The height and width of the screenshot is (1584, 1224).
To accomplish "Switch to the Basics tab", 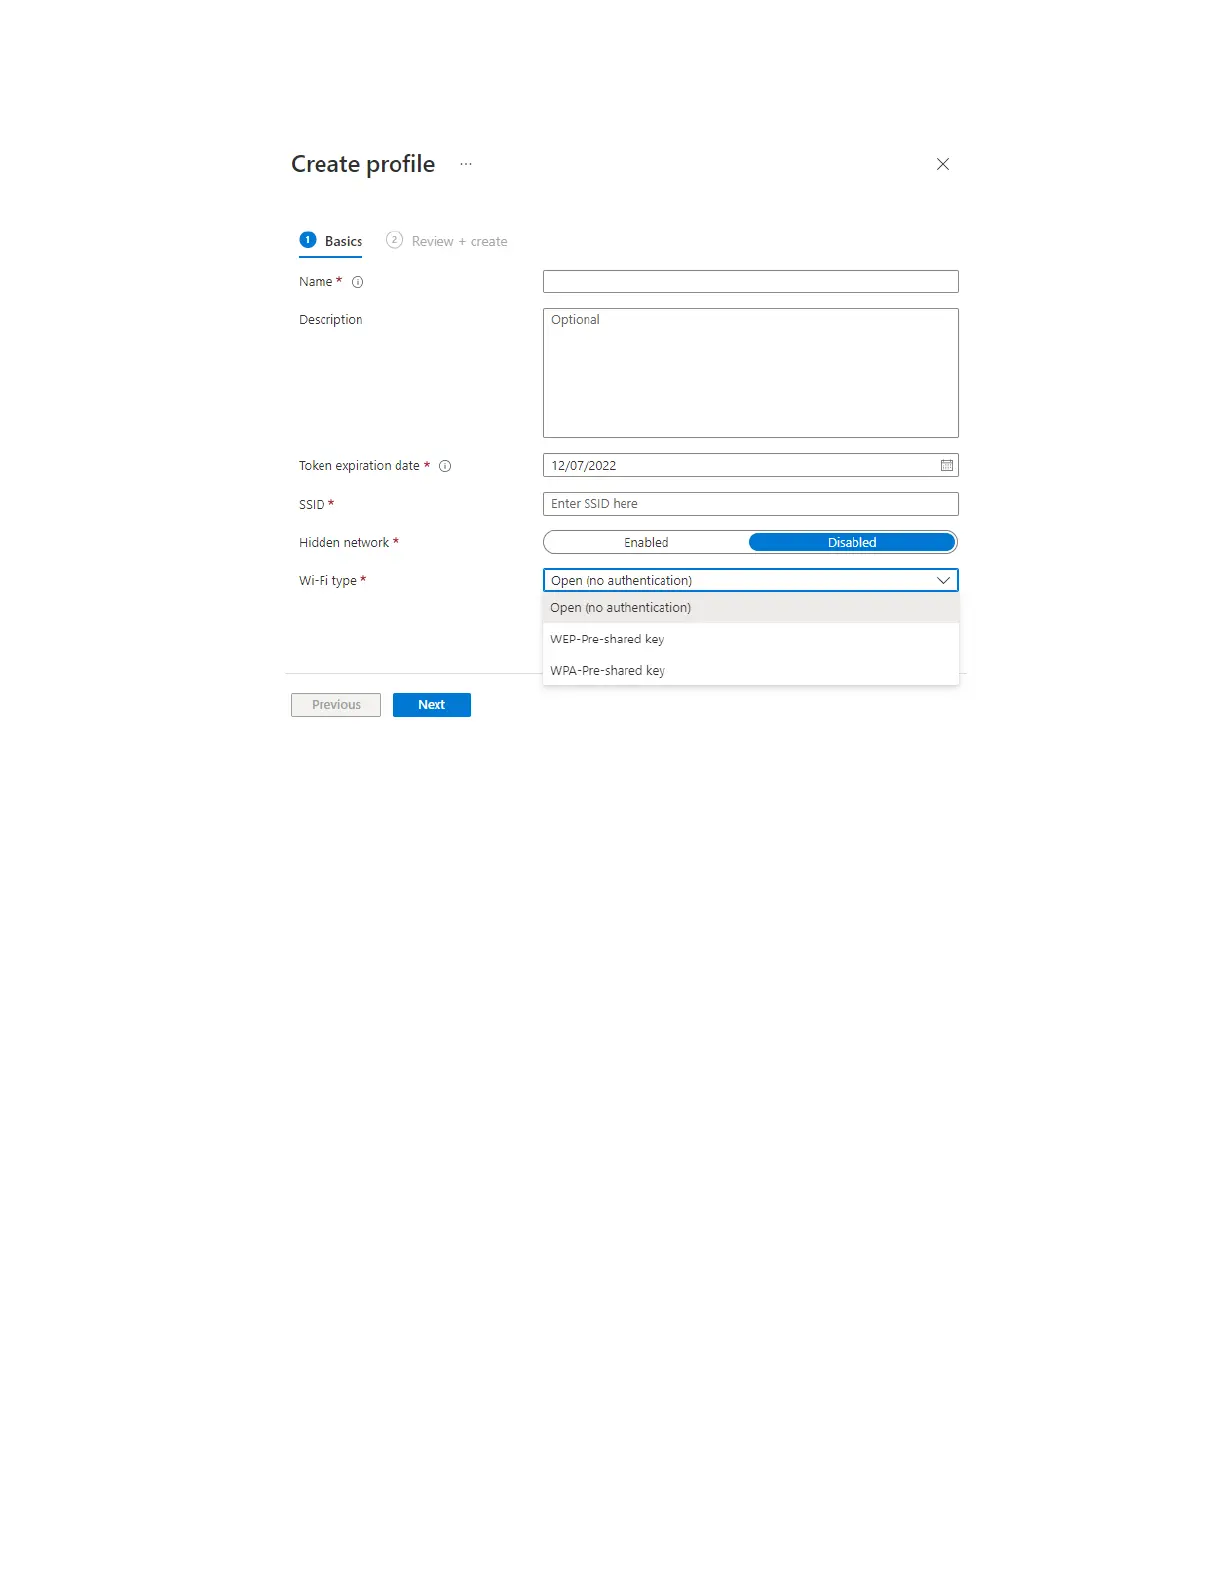I will click(x=331, y=241).
